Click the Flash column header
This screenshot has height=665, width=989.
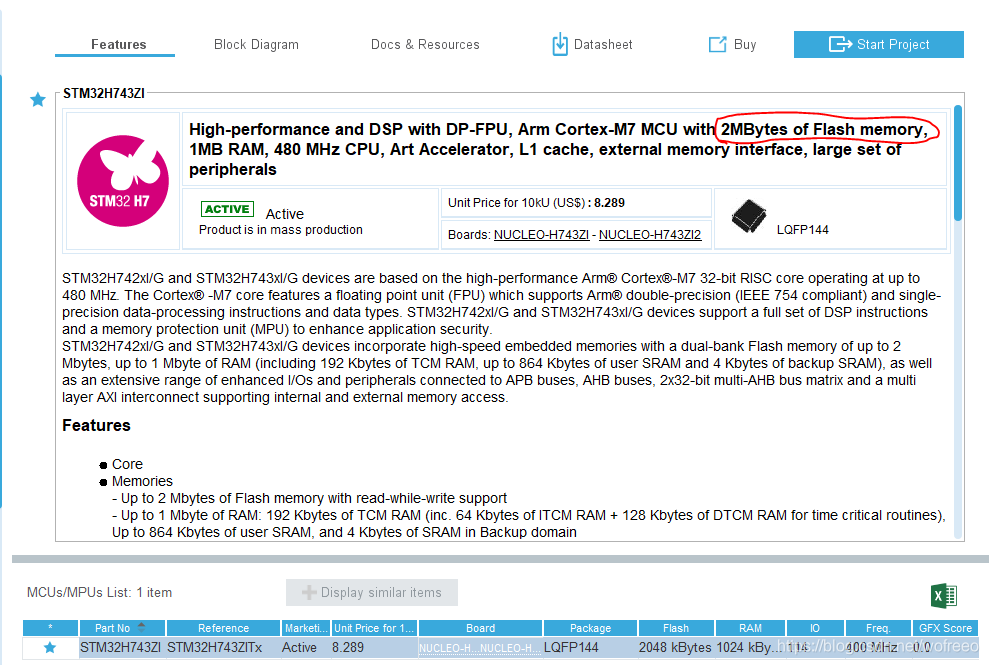[676, 628]
